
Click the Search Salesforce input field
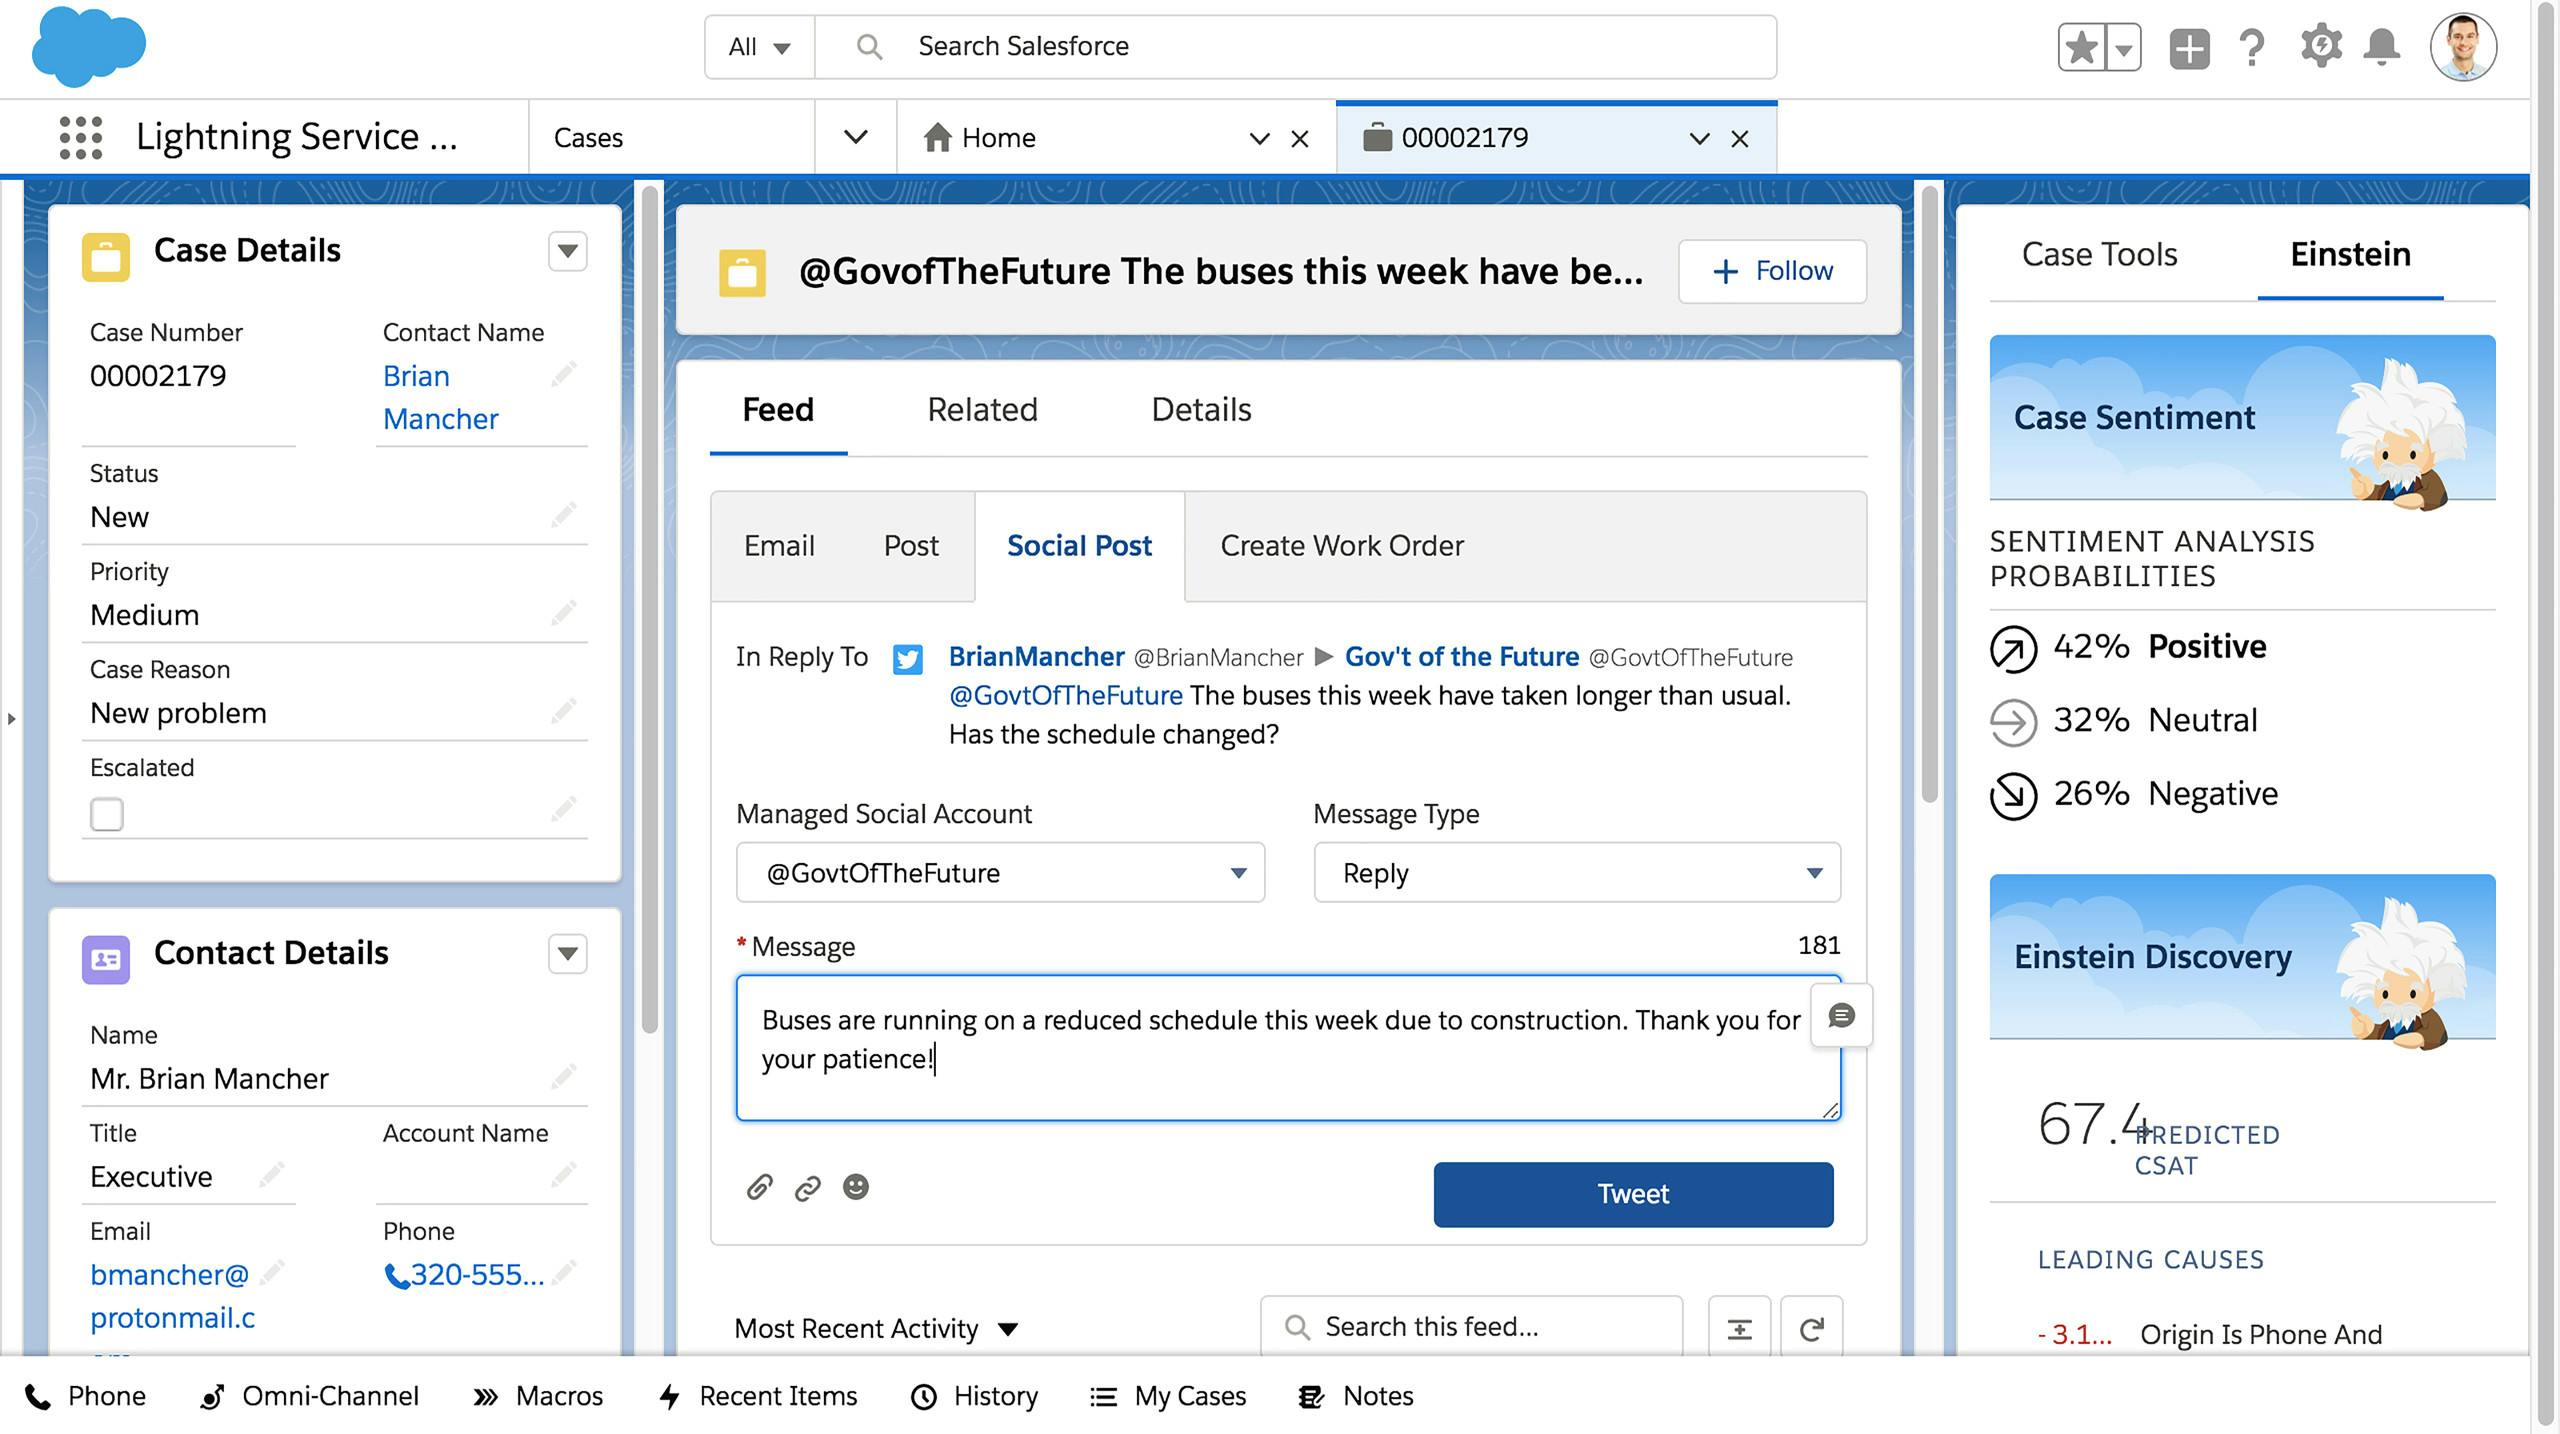(x=1296, y=47)
